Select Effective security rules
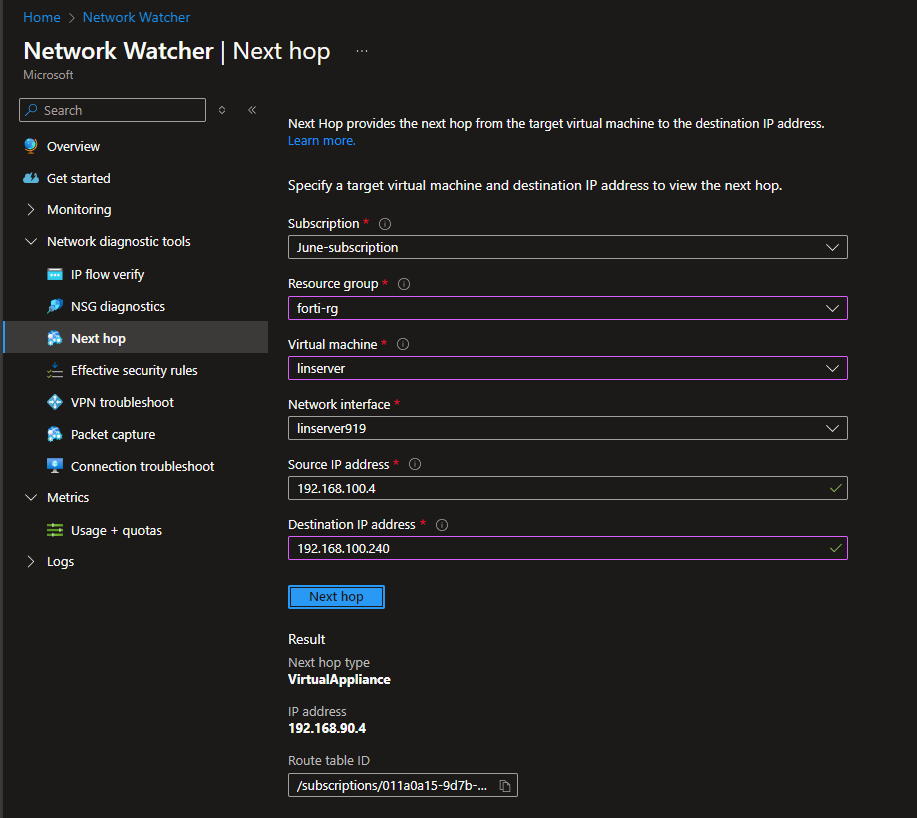917x818 pixels. [x=136, y=371]
